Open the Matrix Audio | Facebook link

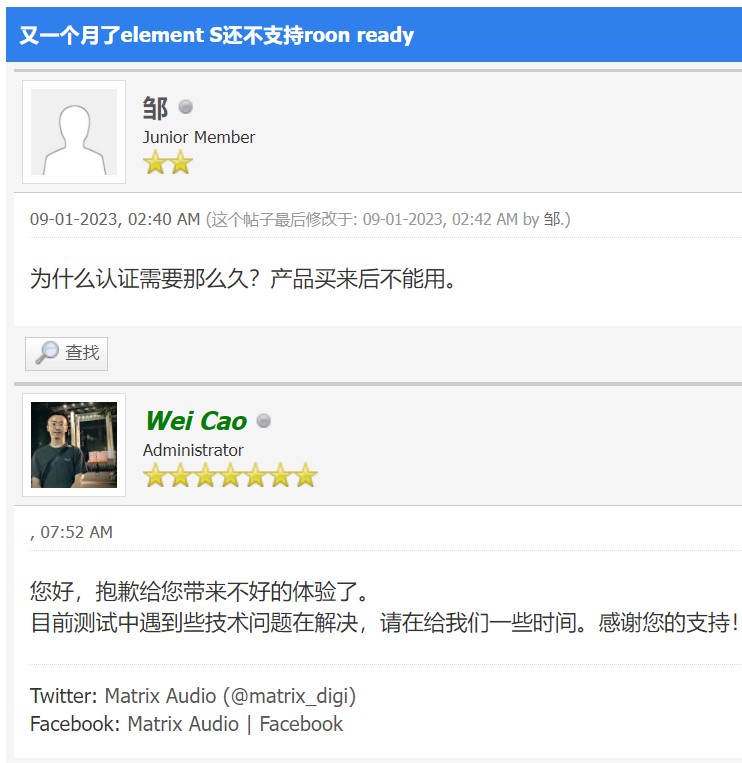click(x=235, y=724)
